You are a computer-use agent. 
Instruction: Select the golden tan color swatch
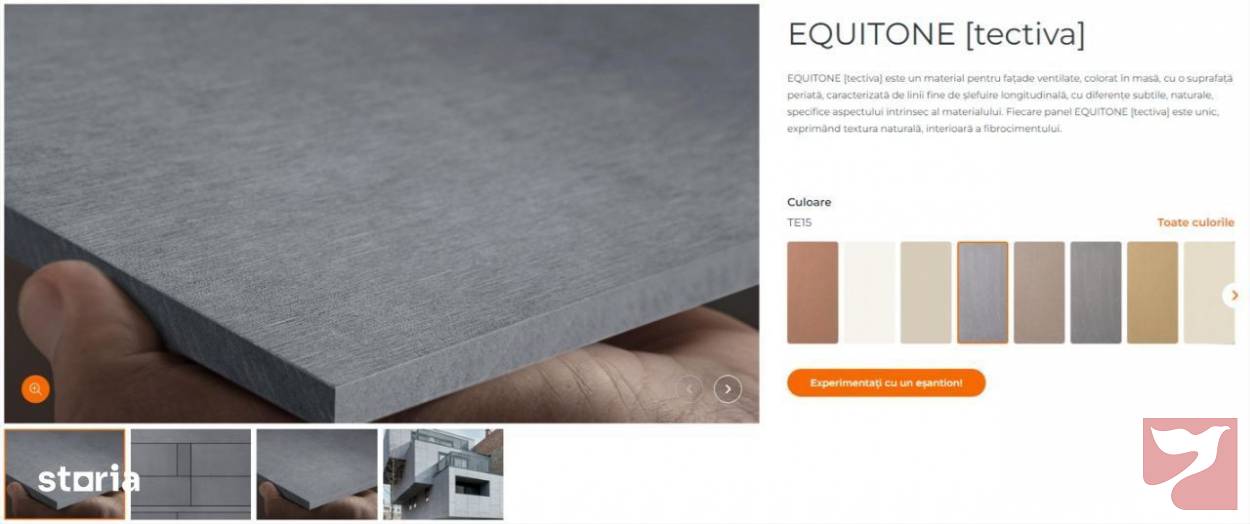click(x=1152, y=293)
